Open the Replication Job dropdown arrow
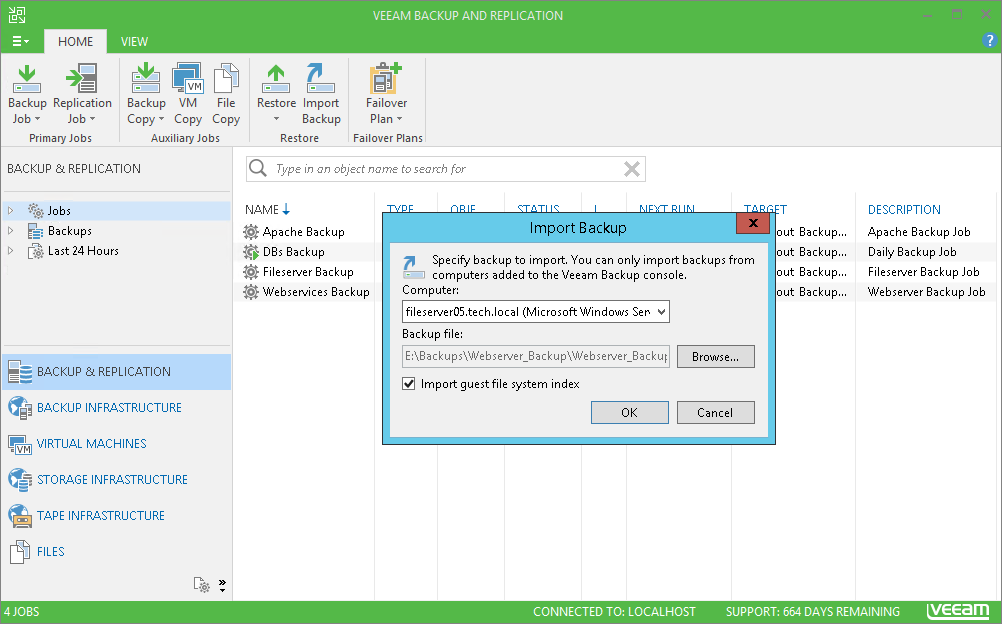This screenshot has height=624, width=1002. pyautogui.click(x=92, y=119)
